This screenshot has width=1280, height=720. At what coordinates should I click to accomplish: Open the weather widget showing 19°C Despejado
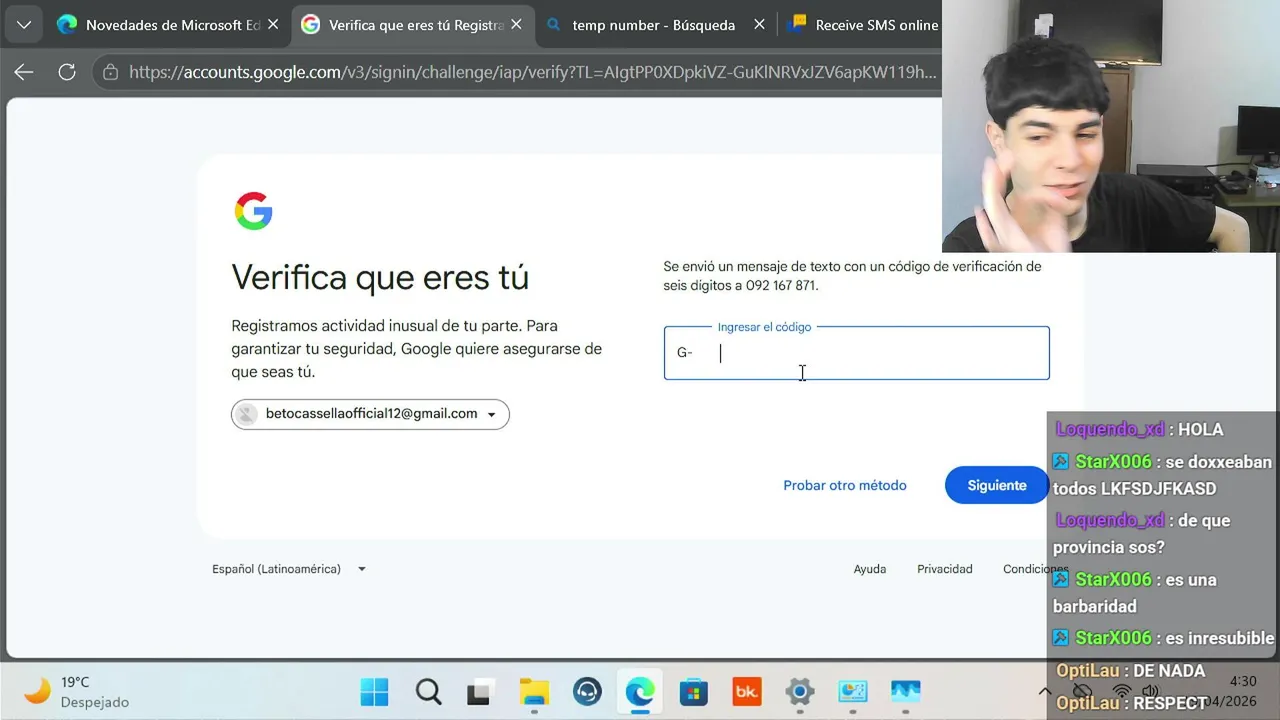76,692
